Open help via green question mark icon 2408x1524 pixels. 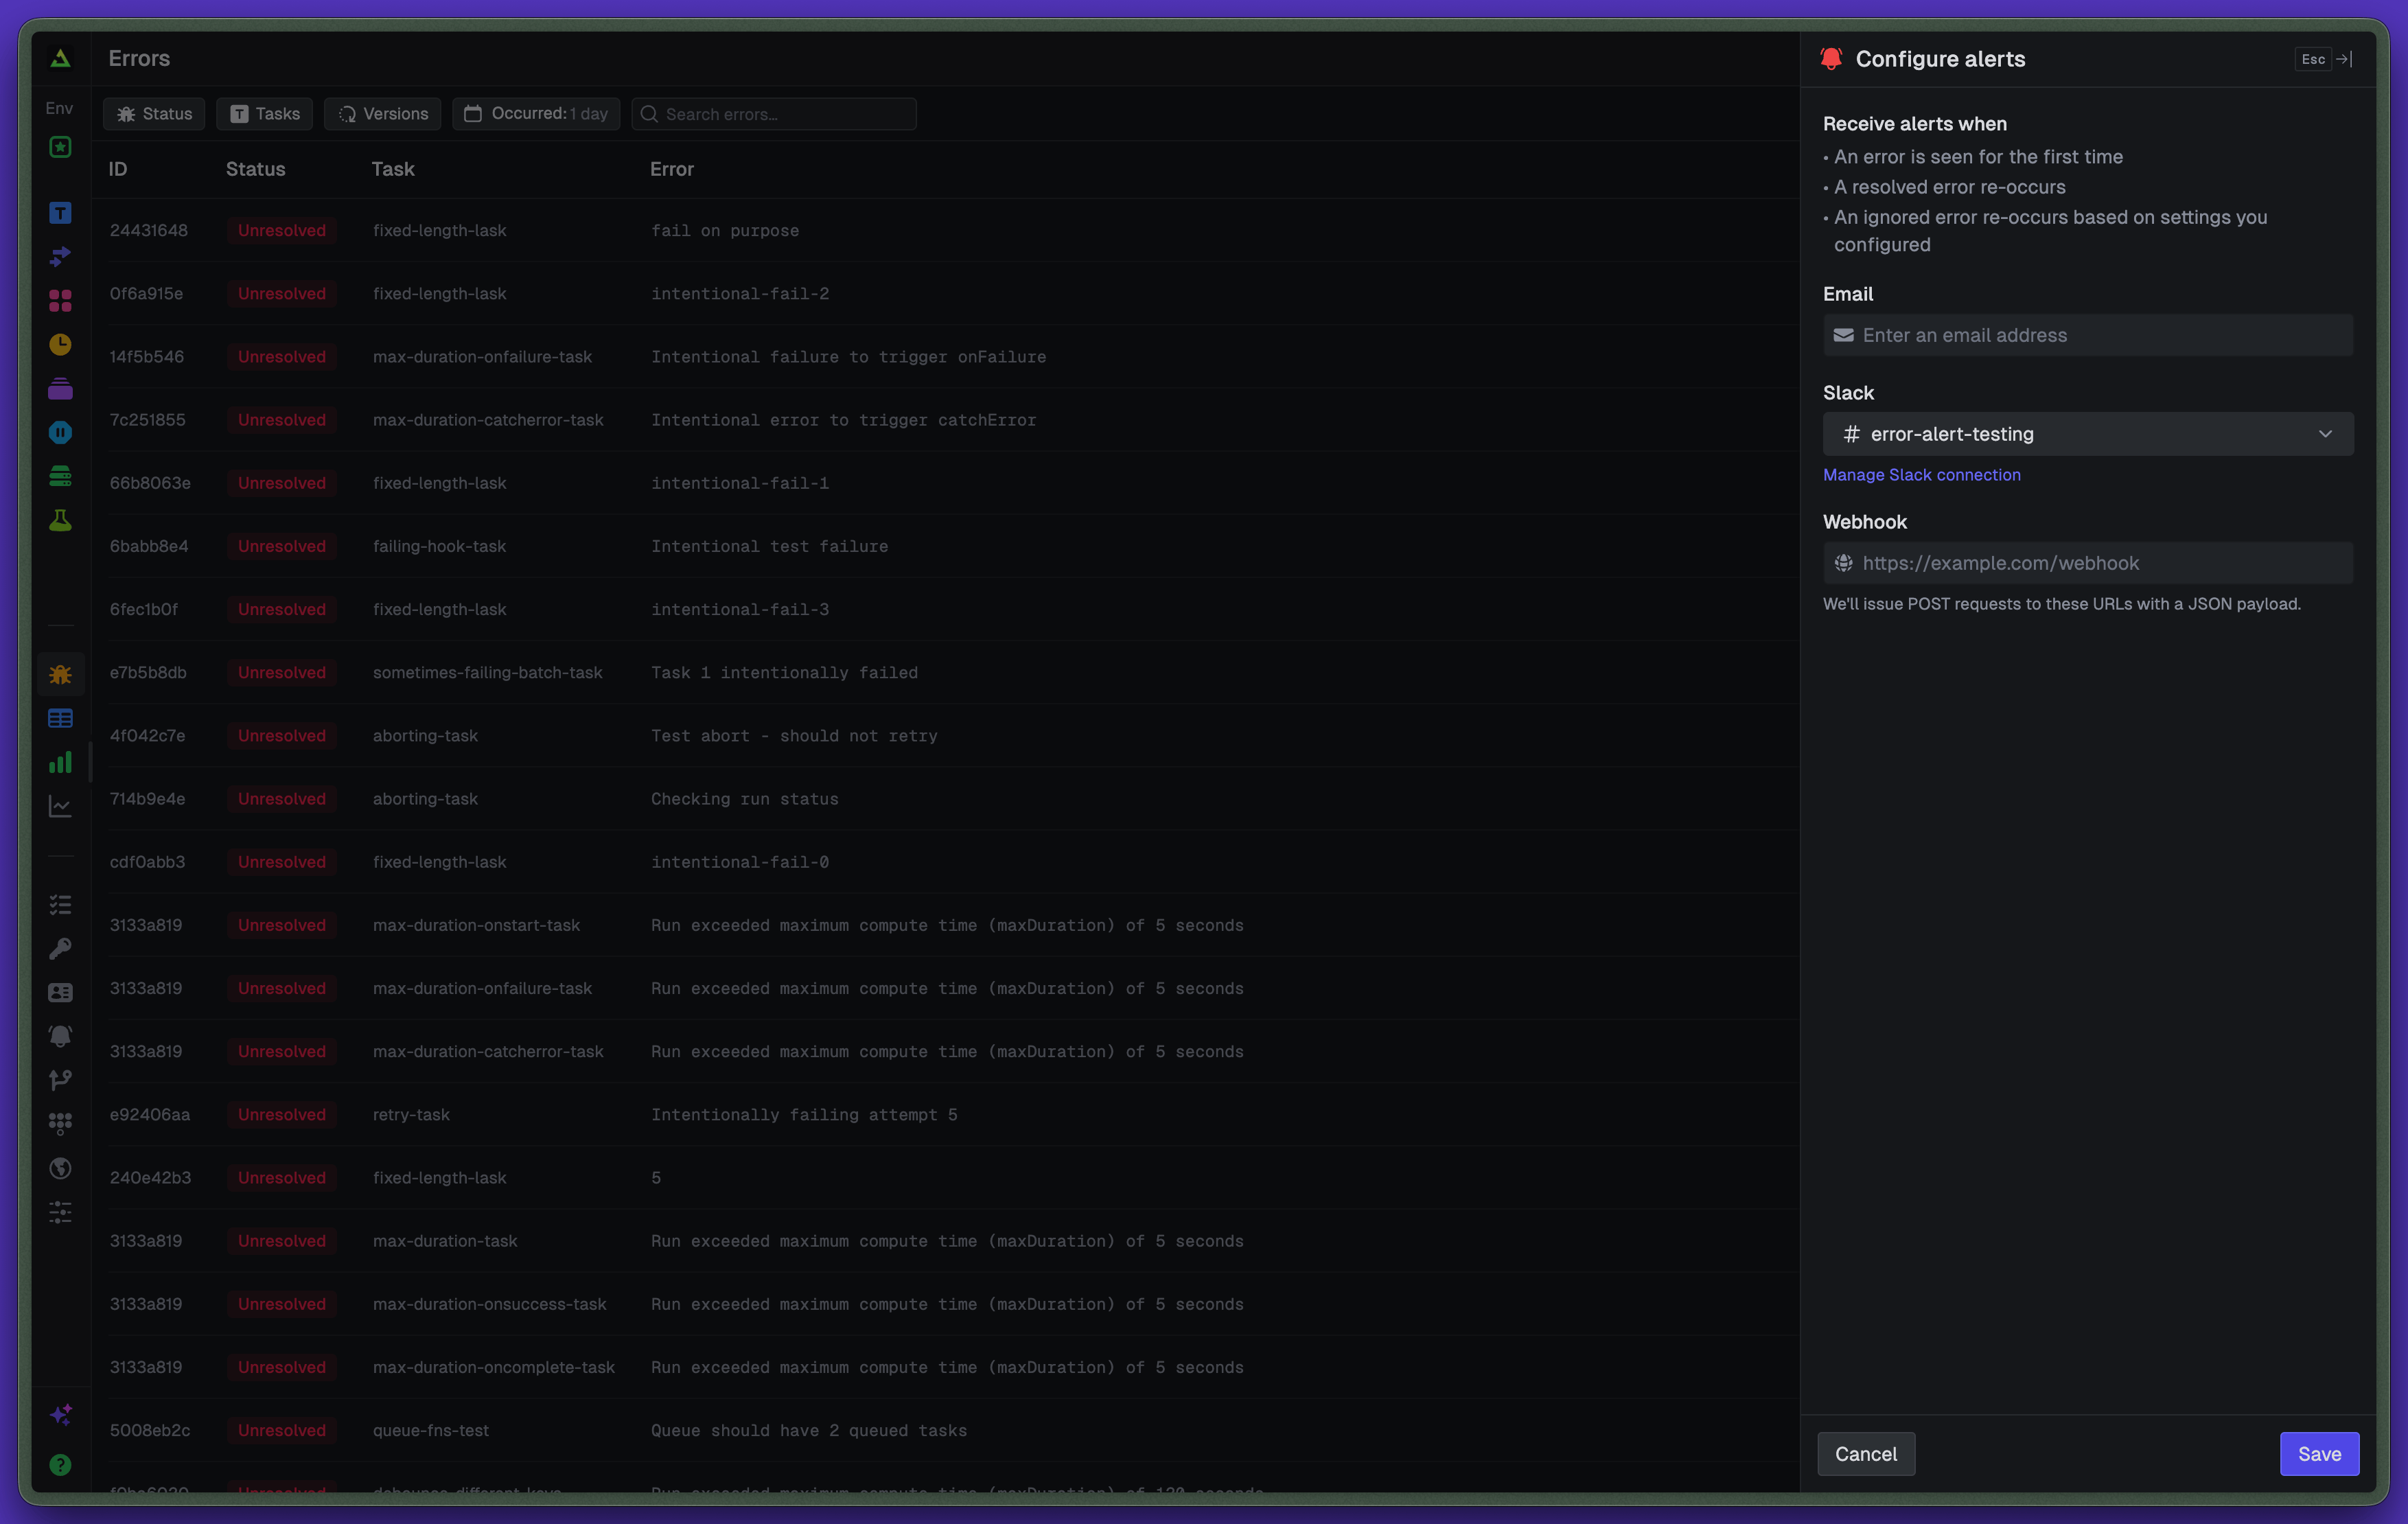pos(60,1465)
